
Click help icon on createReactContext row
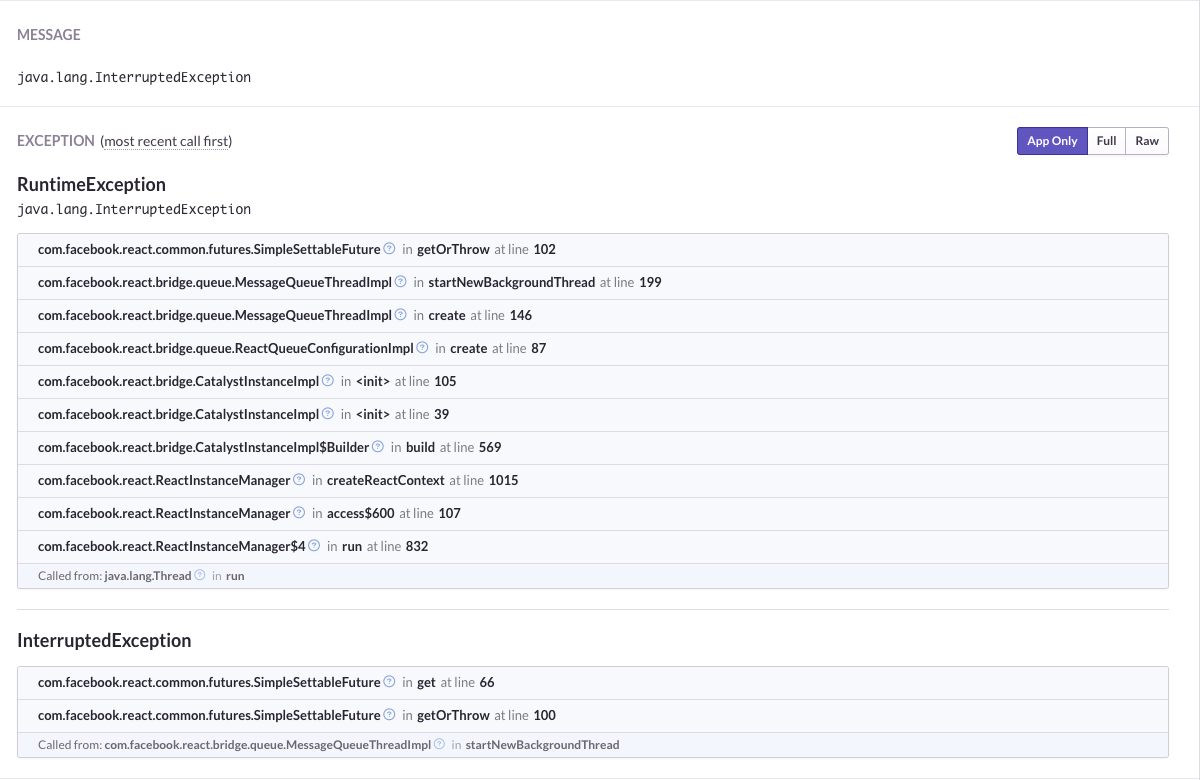(299, 480)
